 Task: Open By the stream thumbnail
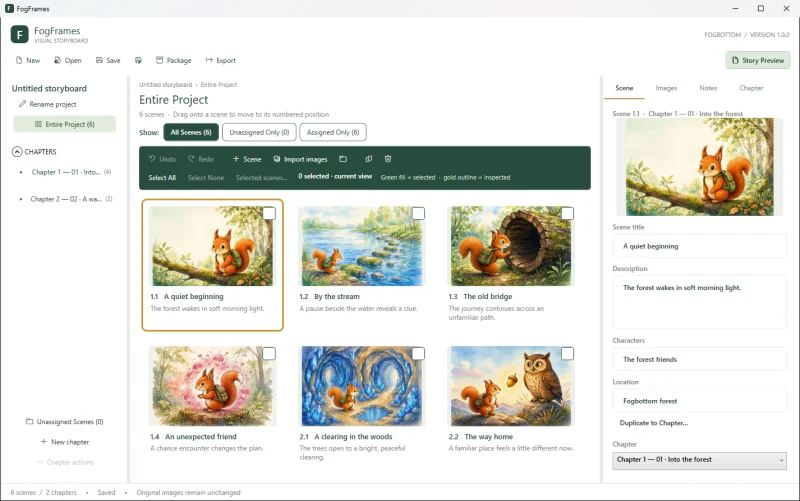[x=362, y=246]
